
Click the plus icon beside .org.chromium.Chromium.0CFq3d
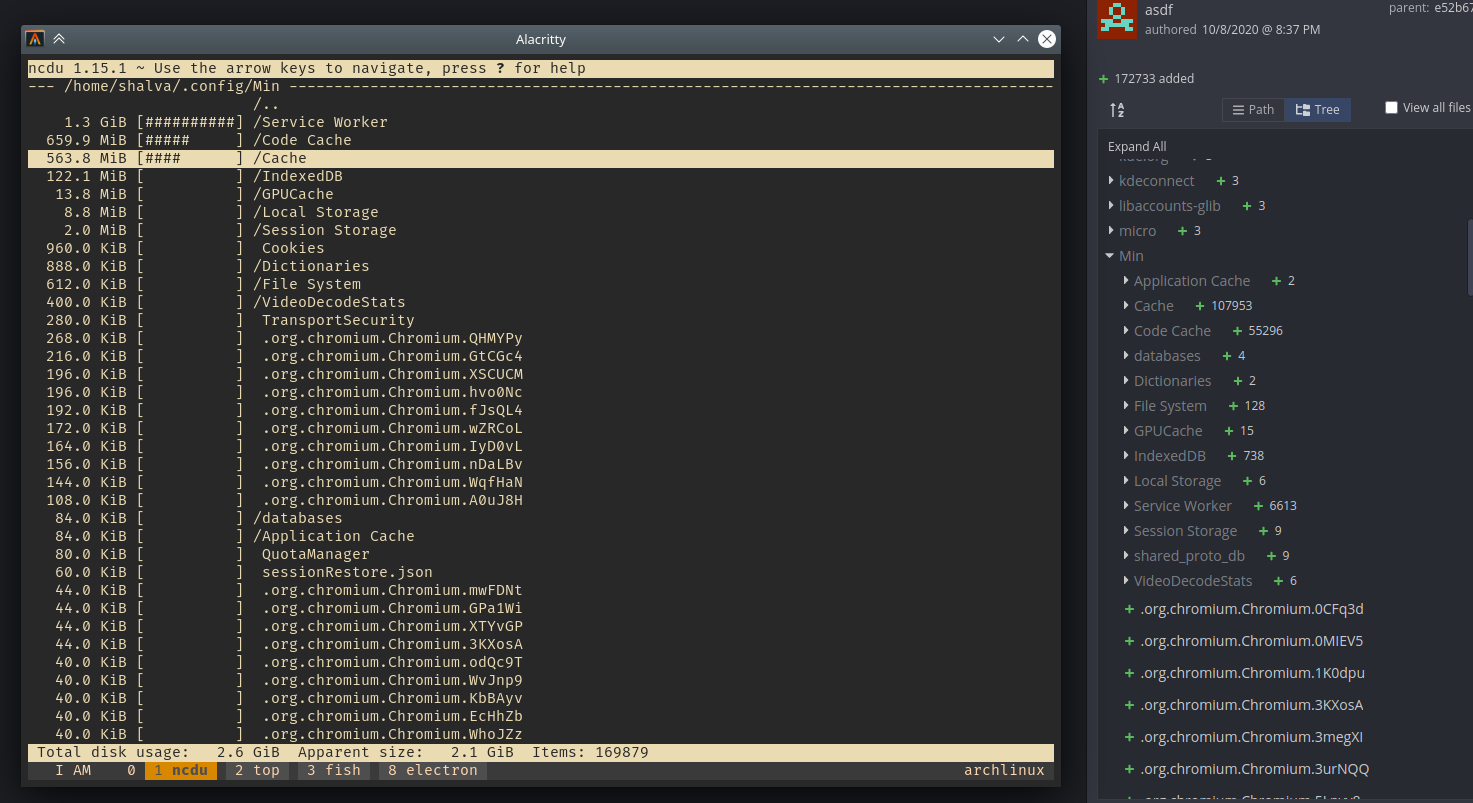(x=1128, y=608)
